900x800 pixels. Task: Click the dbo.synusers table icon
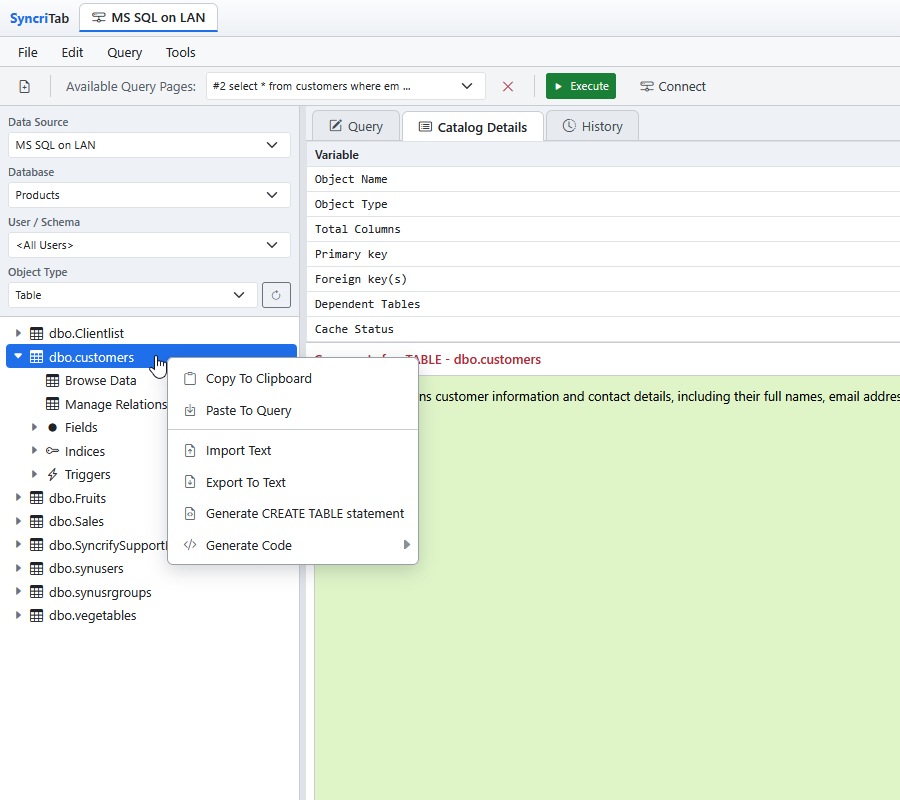(x=36, y=569)
